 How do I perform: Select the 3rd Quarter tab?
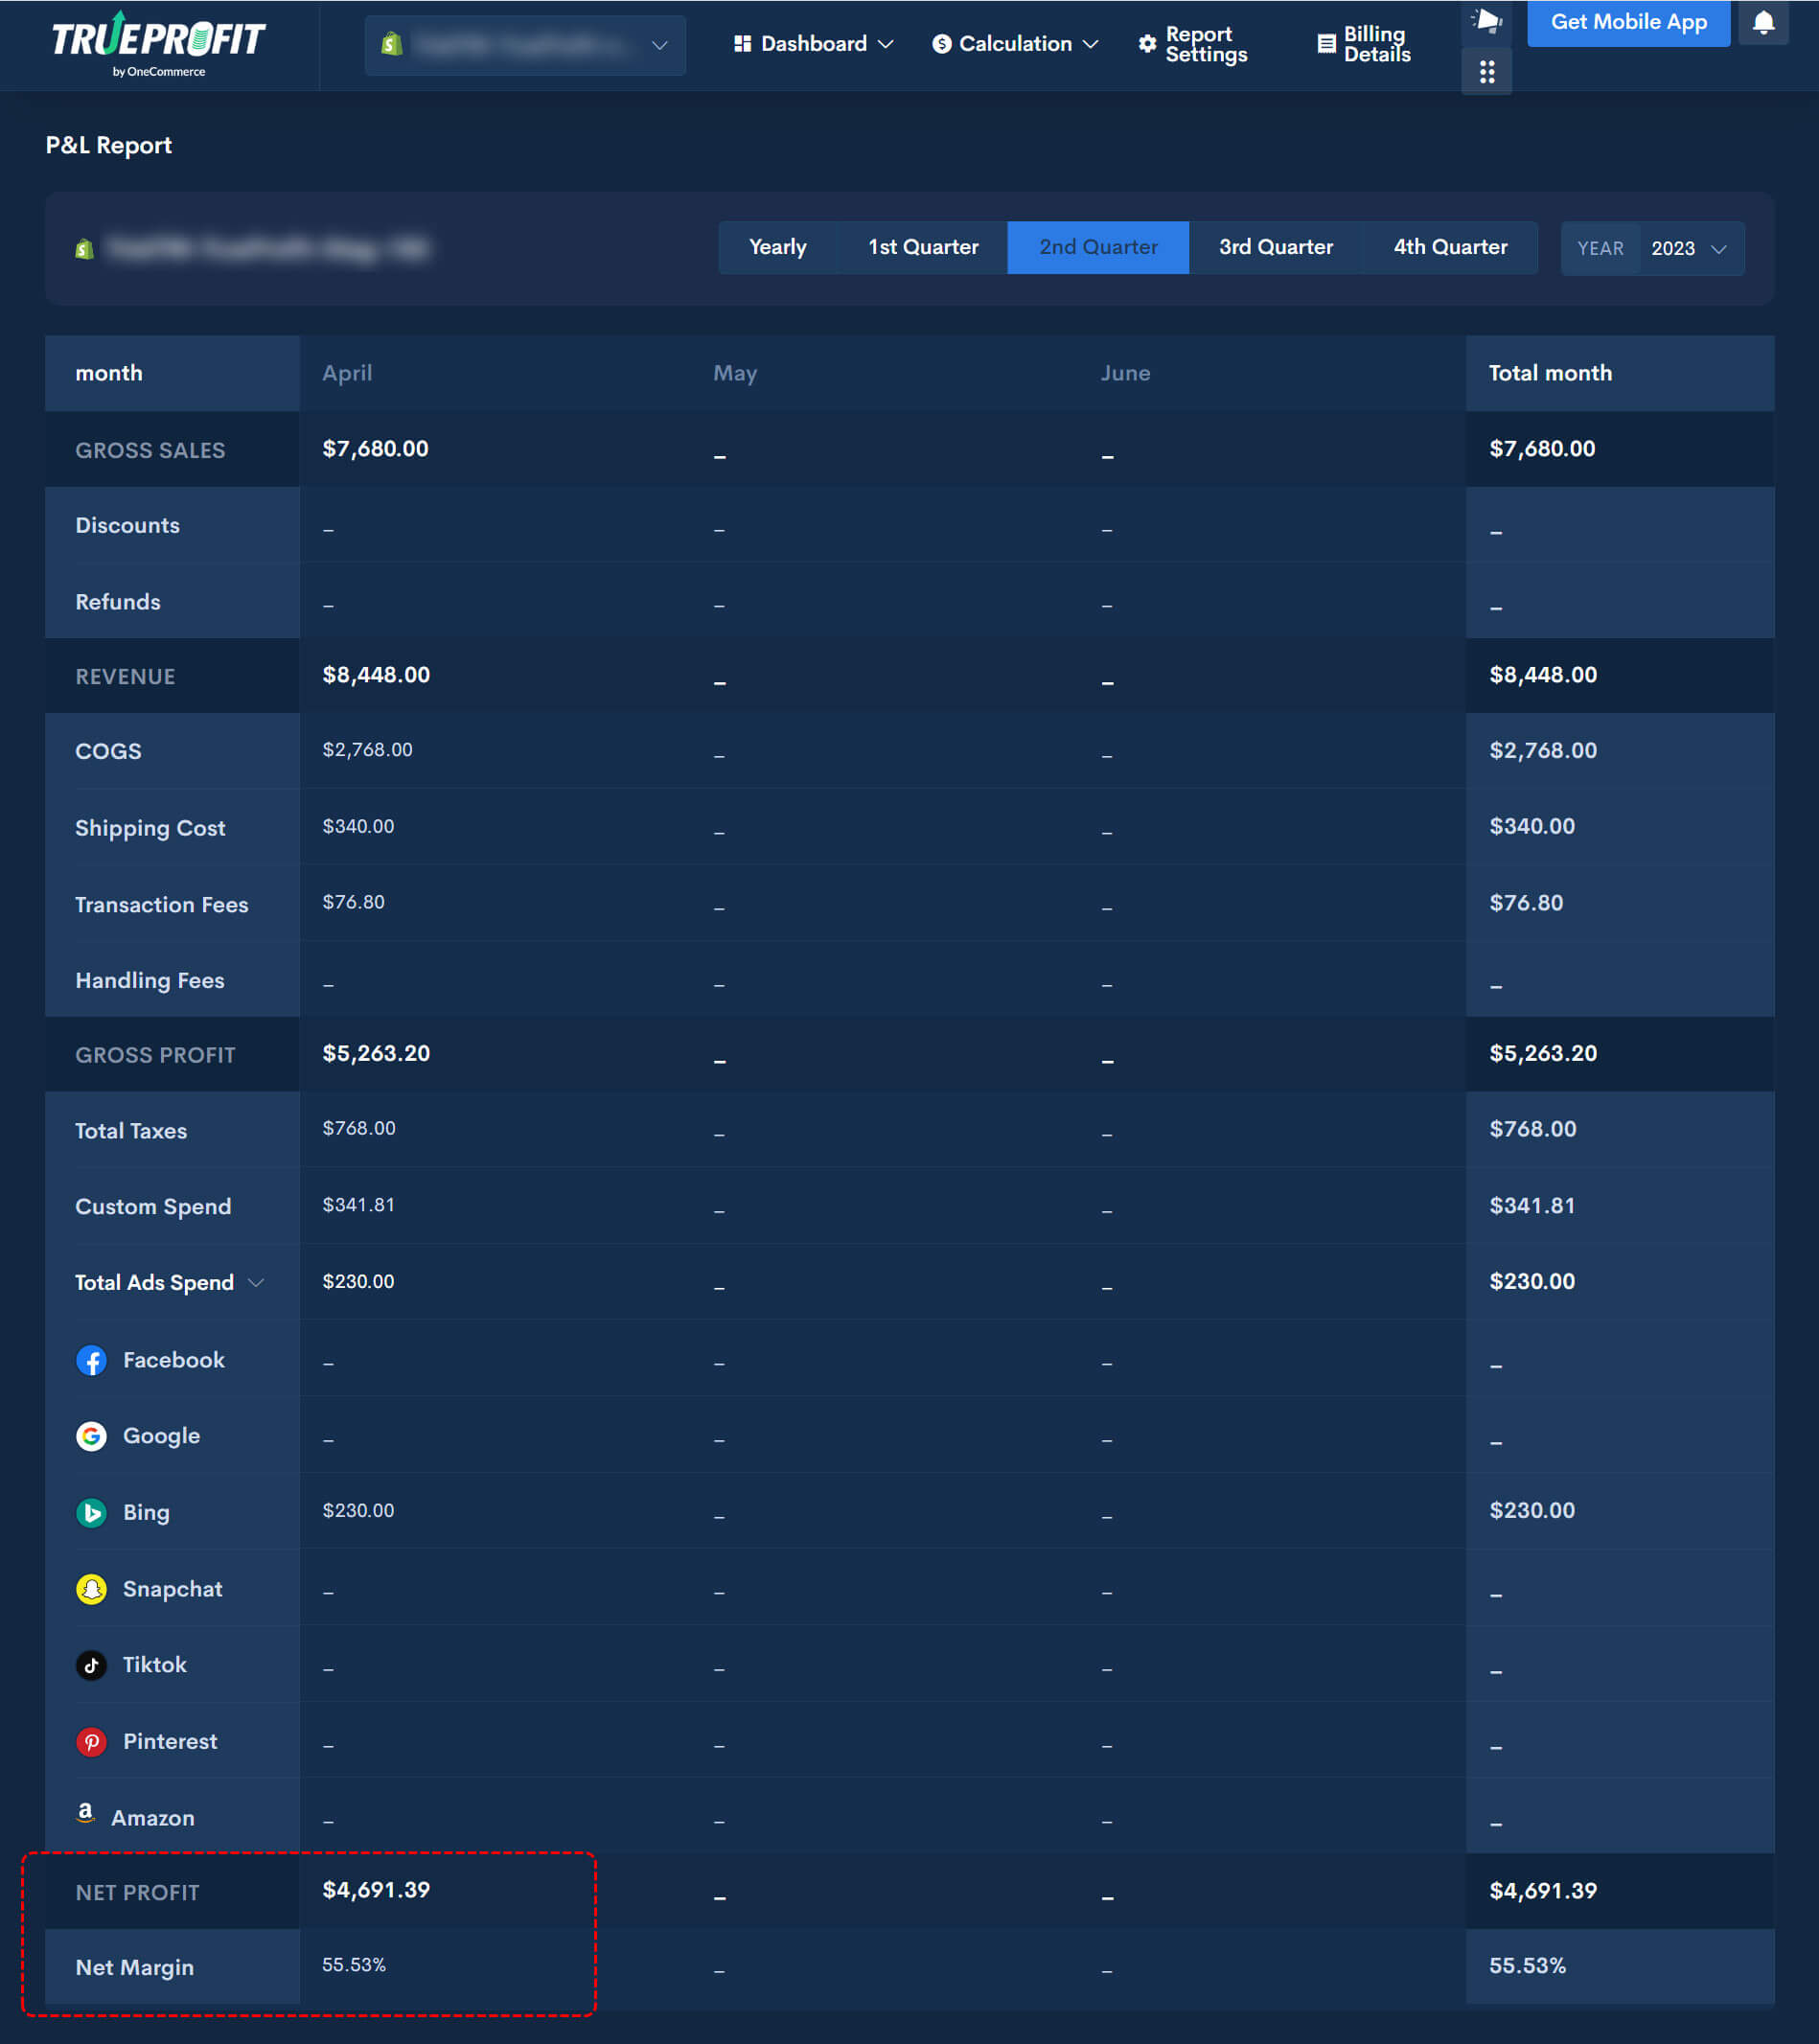[x=1275, y=247]
